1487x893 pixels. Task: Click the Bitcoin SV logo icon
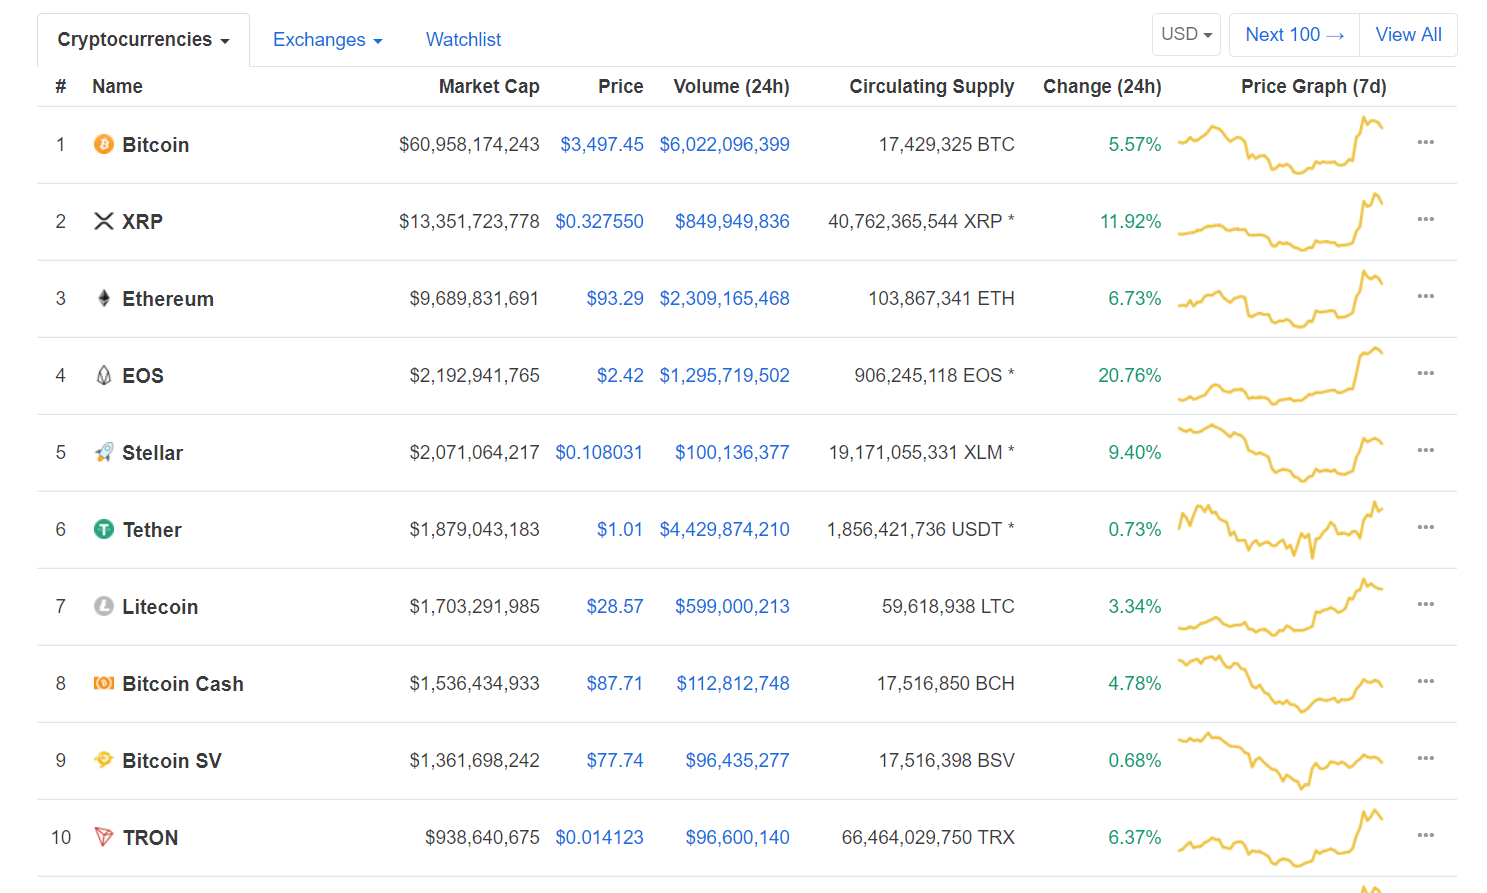click(x=104, y=760)
